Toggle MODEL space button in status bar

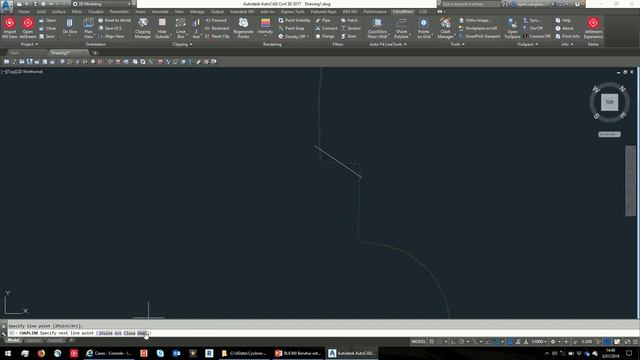point(418,341)
